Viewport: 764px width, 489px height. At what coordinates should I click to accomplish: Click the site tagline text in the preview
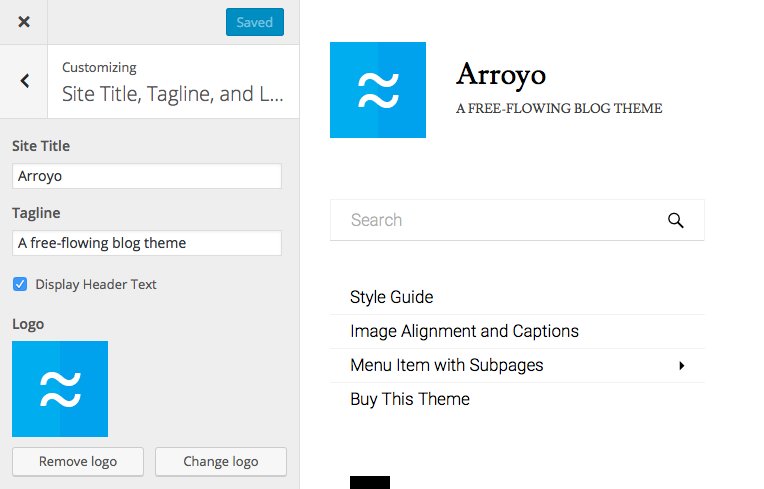559,108
